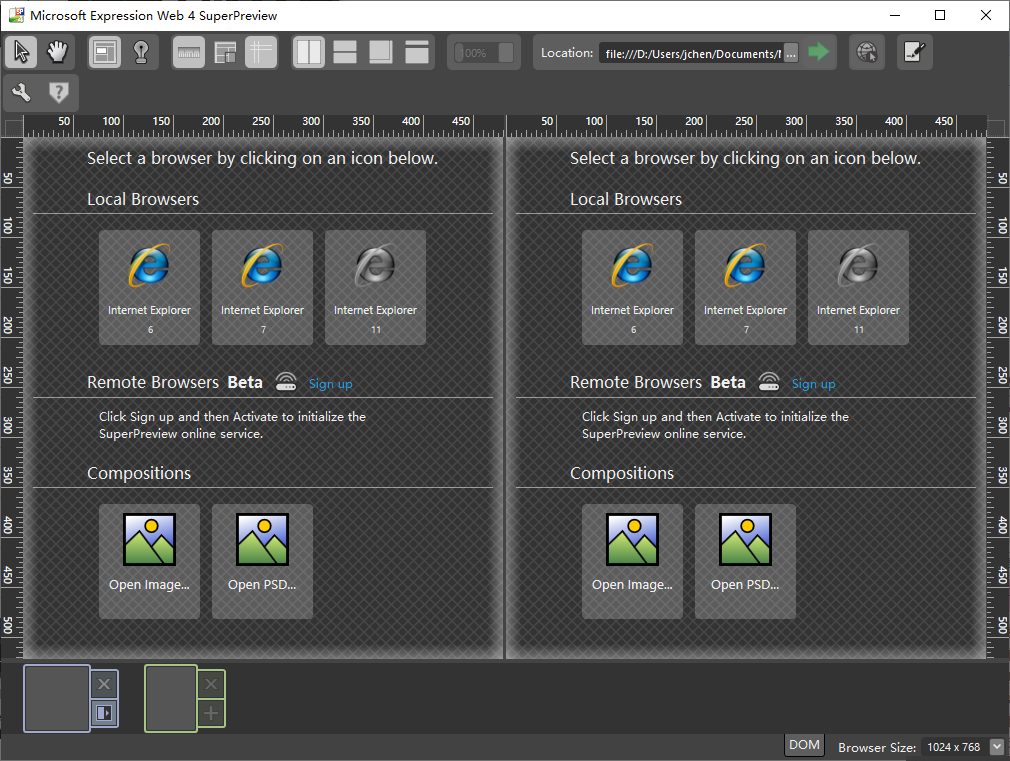
Task: Click Local Browsers heading in left pane
Action: tap(143, 199)
